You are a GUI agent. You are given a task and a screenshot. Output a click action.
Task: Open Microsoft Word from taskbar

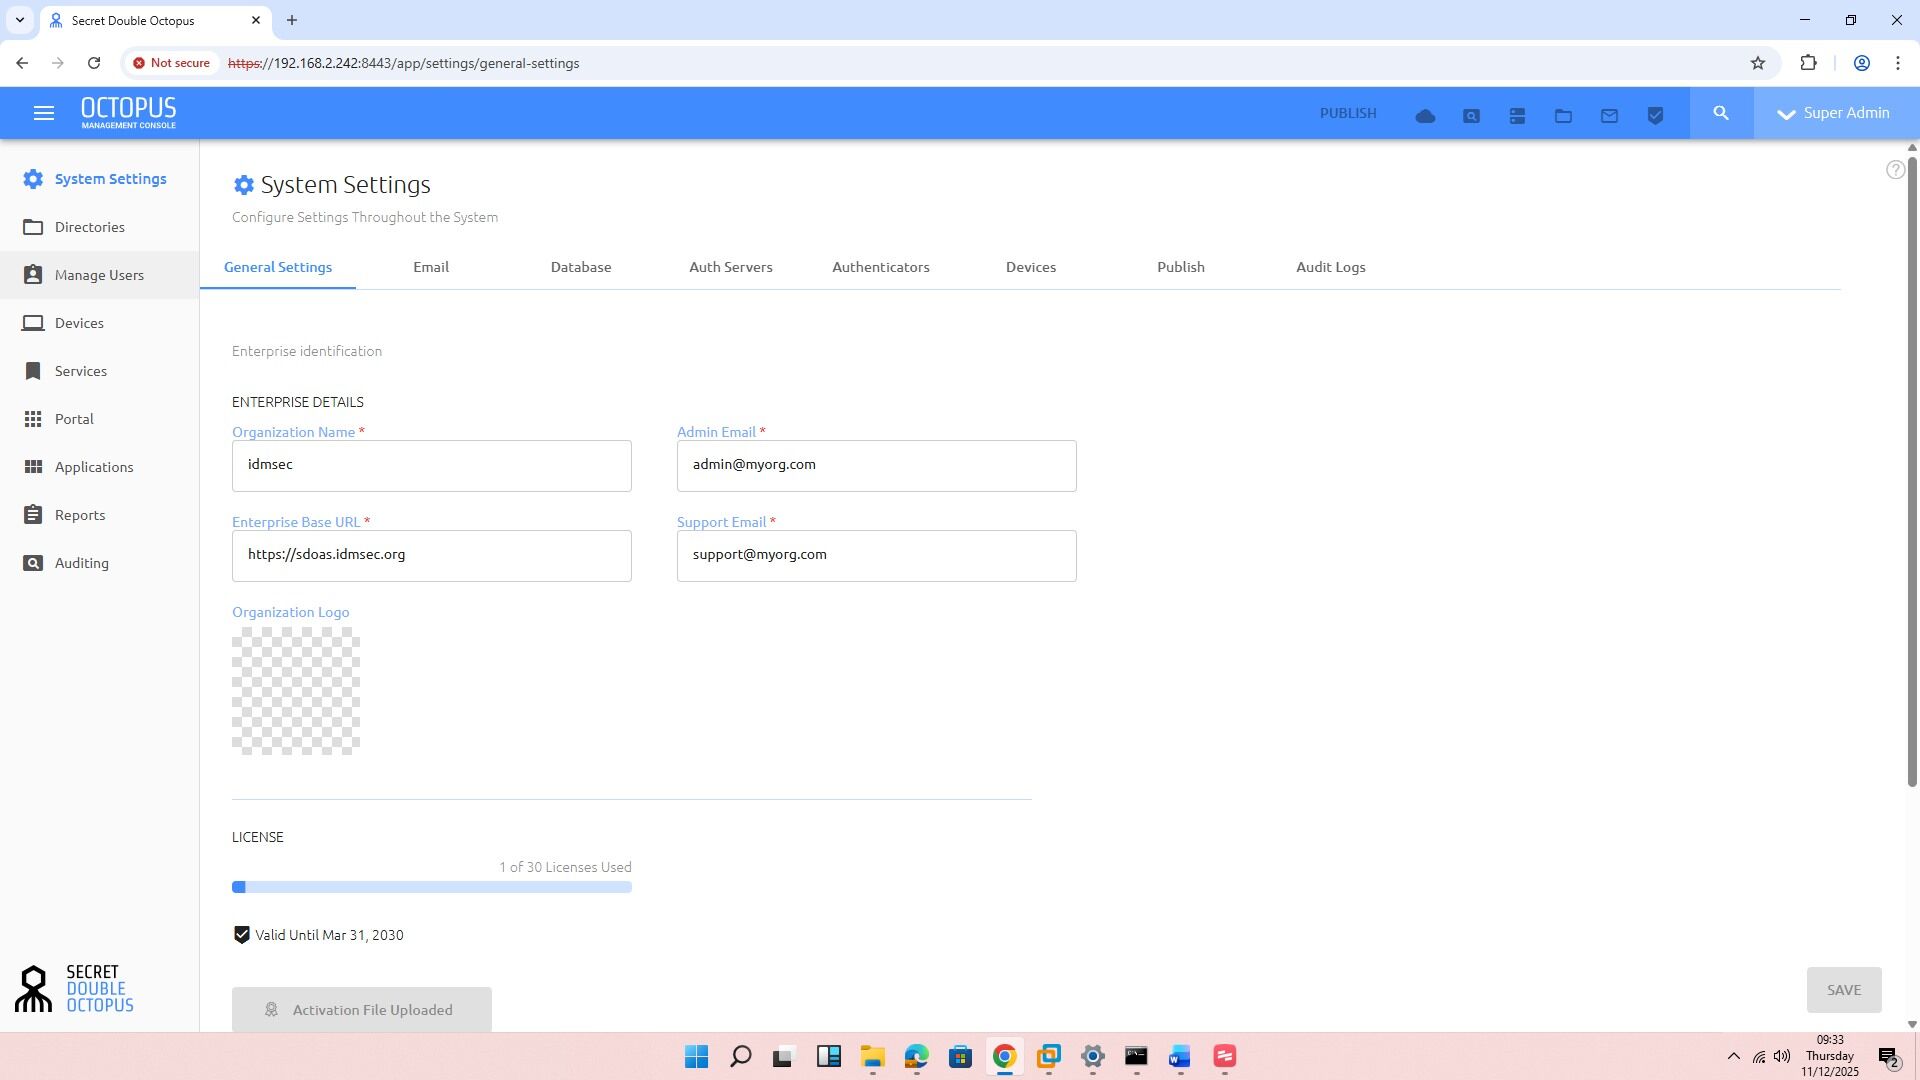(x=1180, y=1056)
